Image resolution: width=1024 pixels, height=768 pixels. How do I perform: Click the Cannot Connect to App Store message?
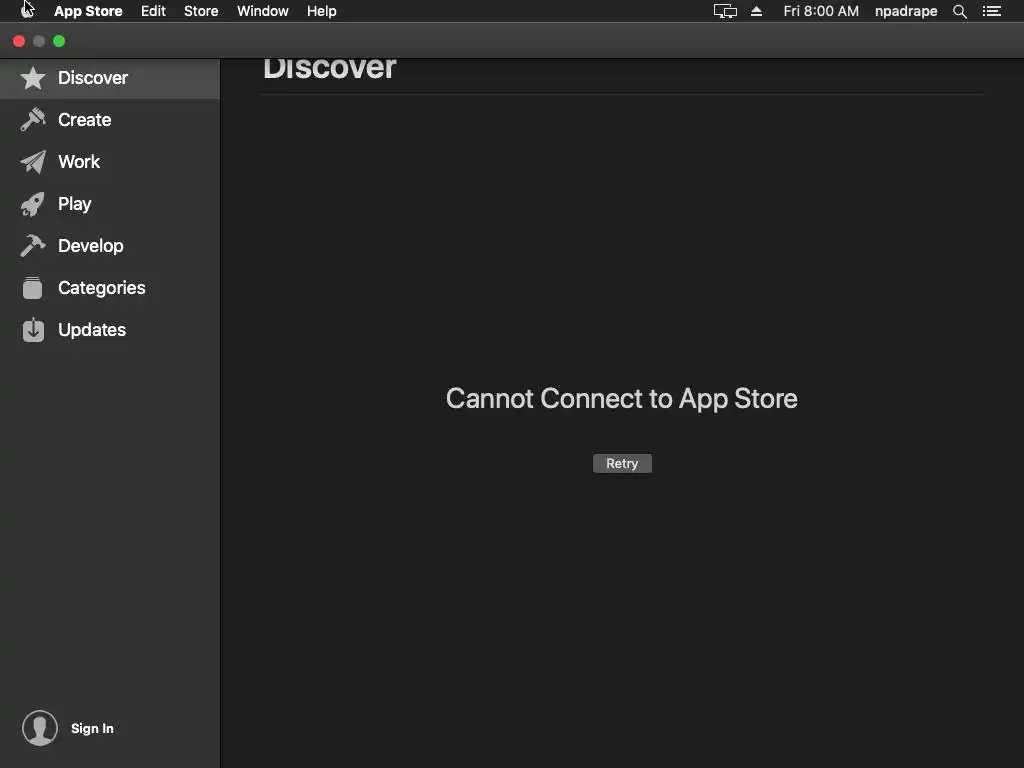pos(622,398)
